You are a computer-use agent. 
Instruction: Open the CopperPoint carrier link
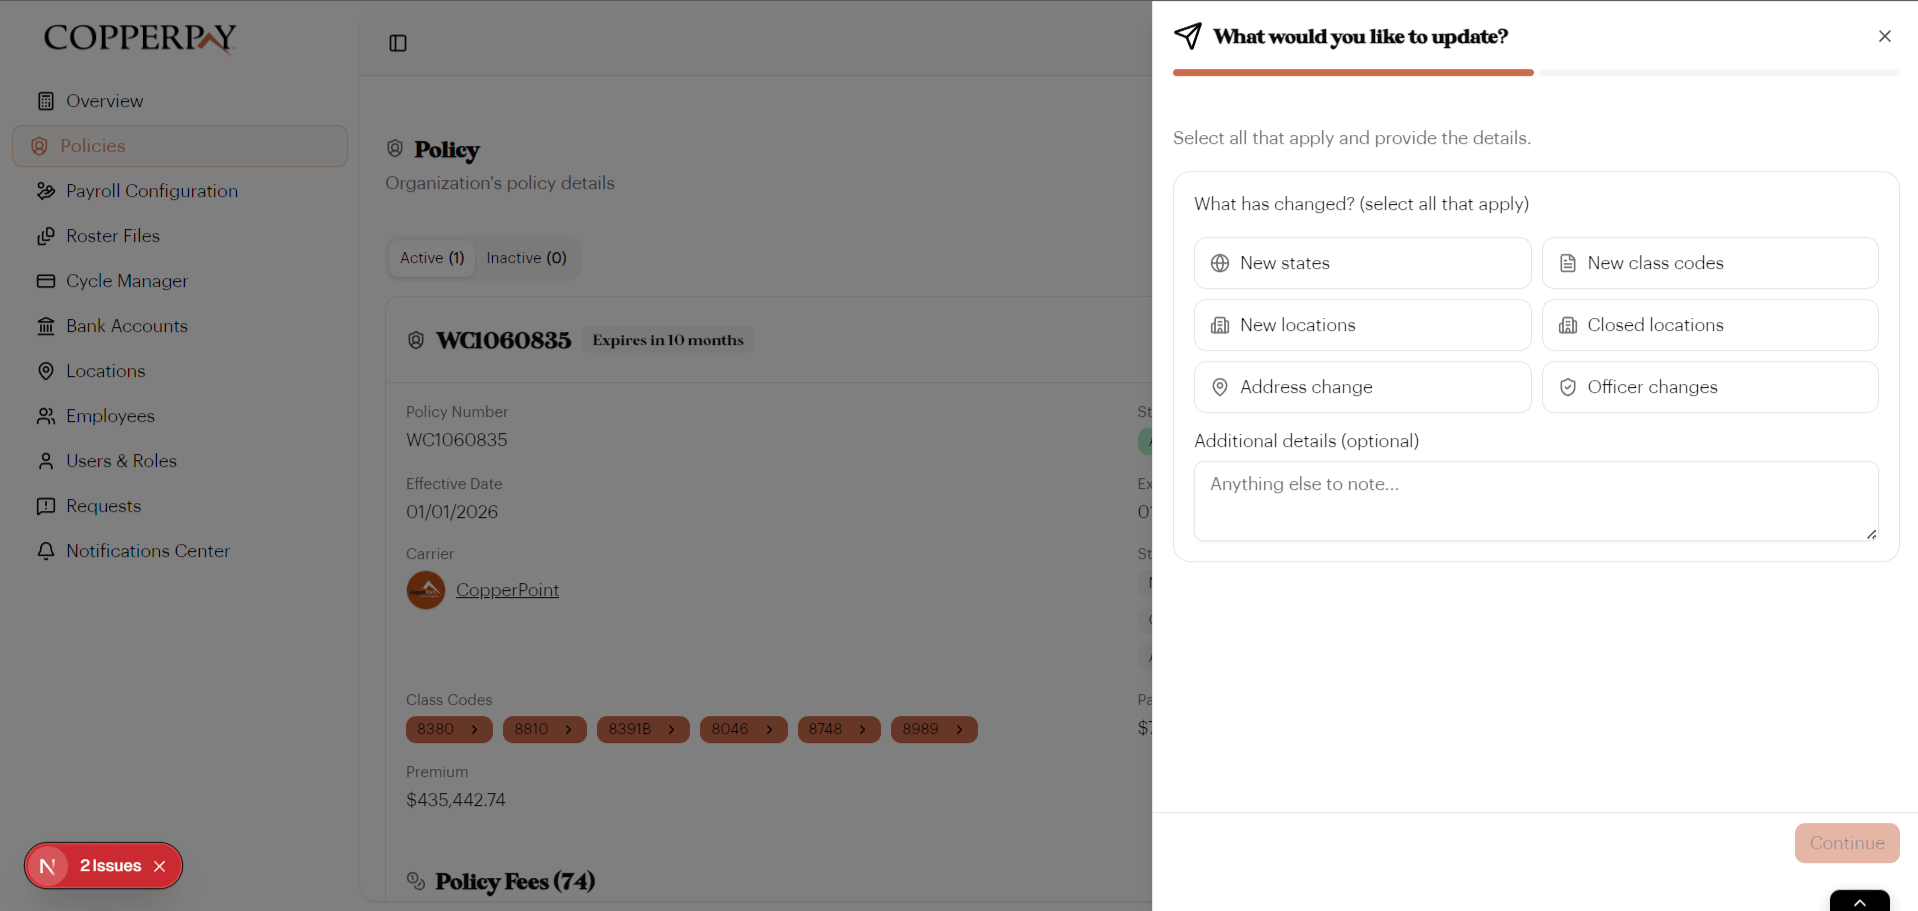point(507,590)
